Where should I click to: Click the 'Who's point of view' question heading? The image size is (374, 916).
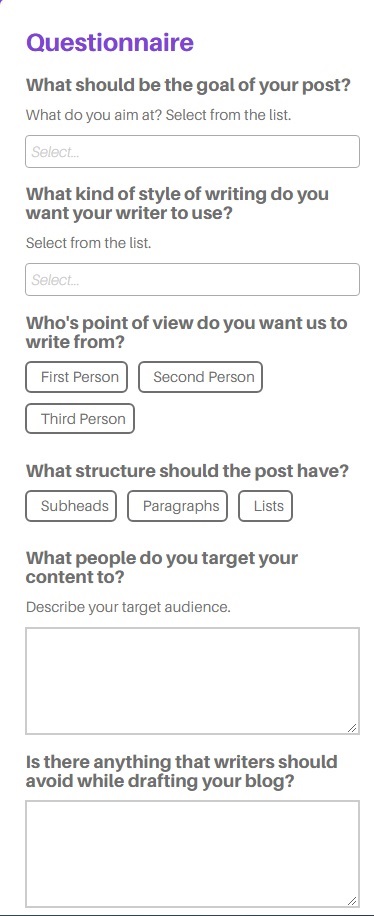coord(186,332)
